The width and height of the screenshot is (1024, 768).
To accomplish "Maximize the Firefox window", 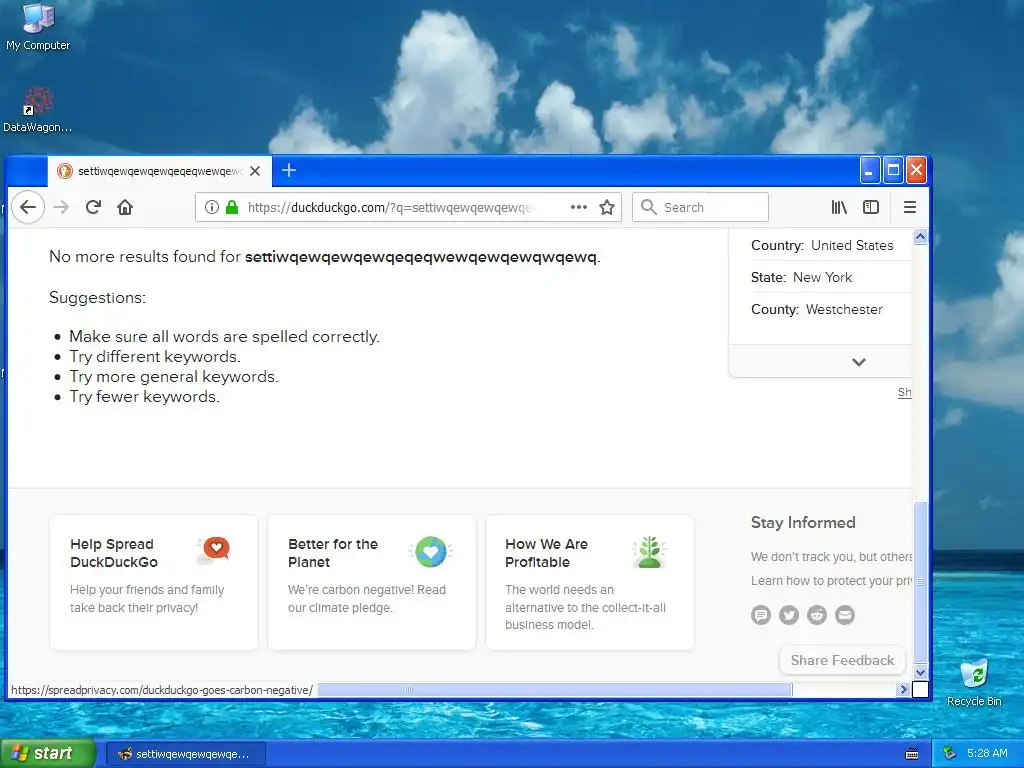I will 893,170.
